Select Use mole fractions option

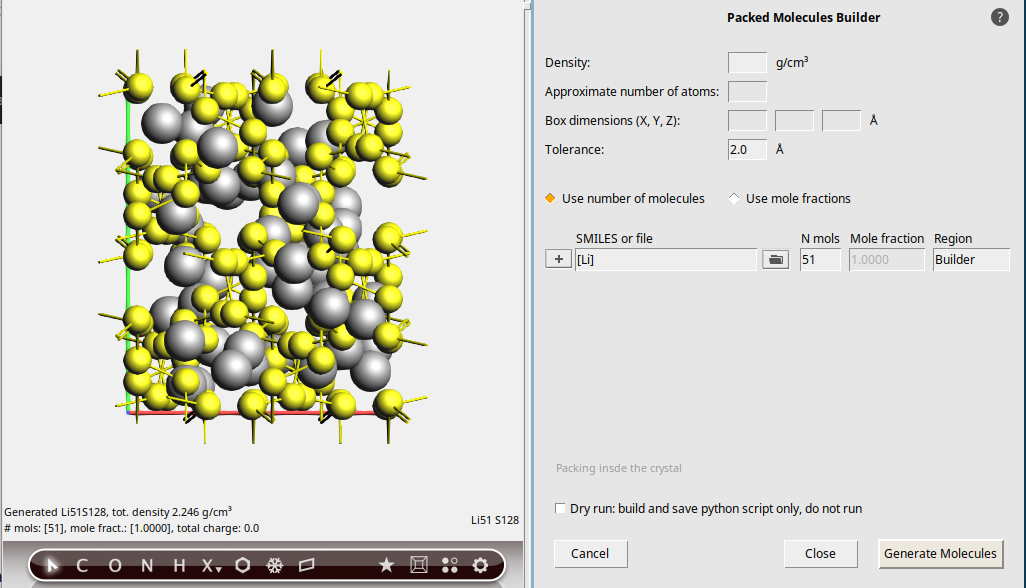734,199
